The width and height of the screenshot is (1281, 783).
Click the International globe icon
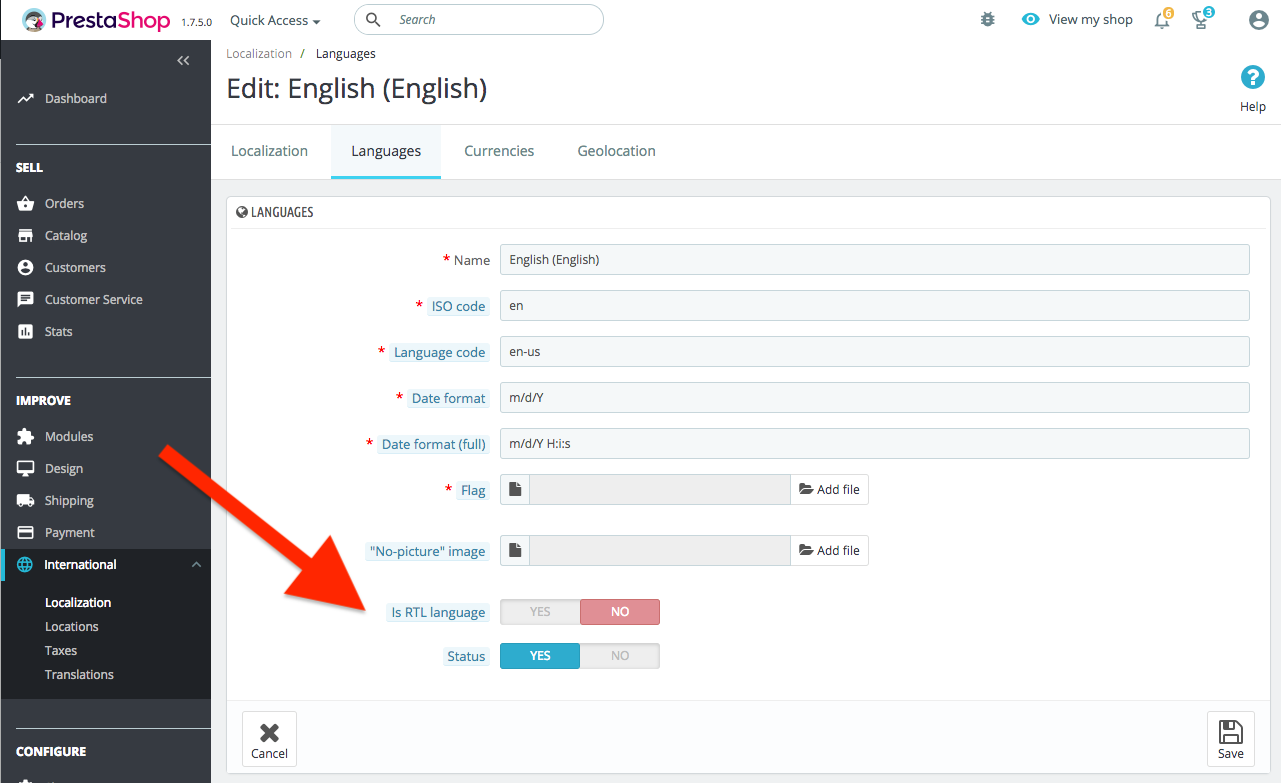25,565
